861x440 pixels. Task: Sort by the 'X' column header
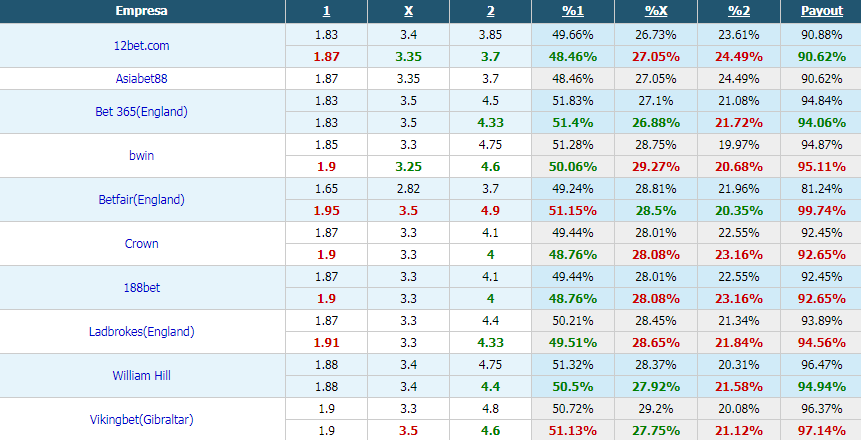[409, 11]
